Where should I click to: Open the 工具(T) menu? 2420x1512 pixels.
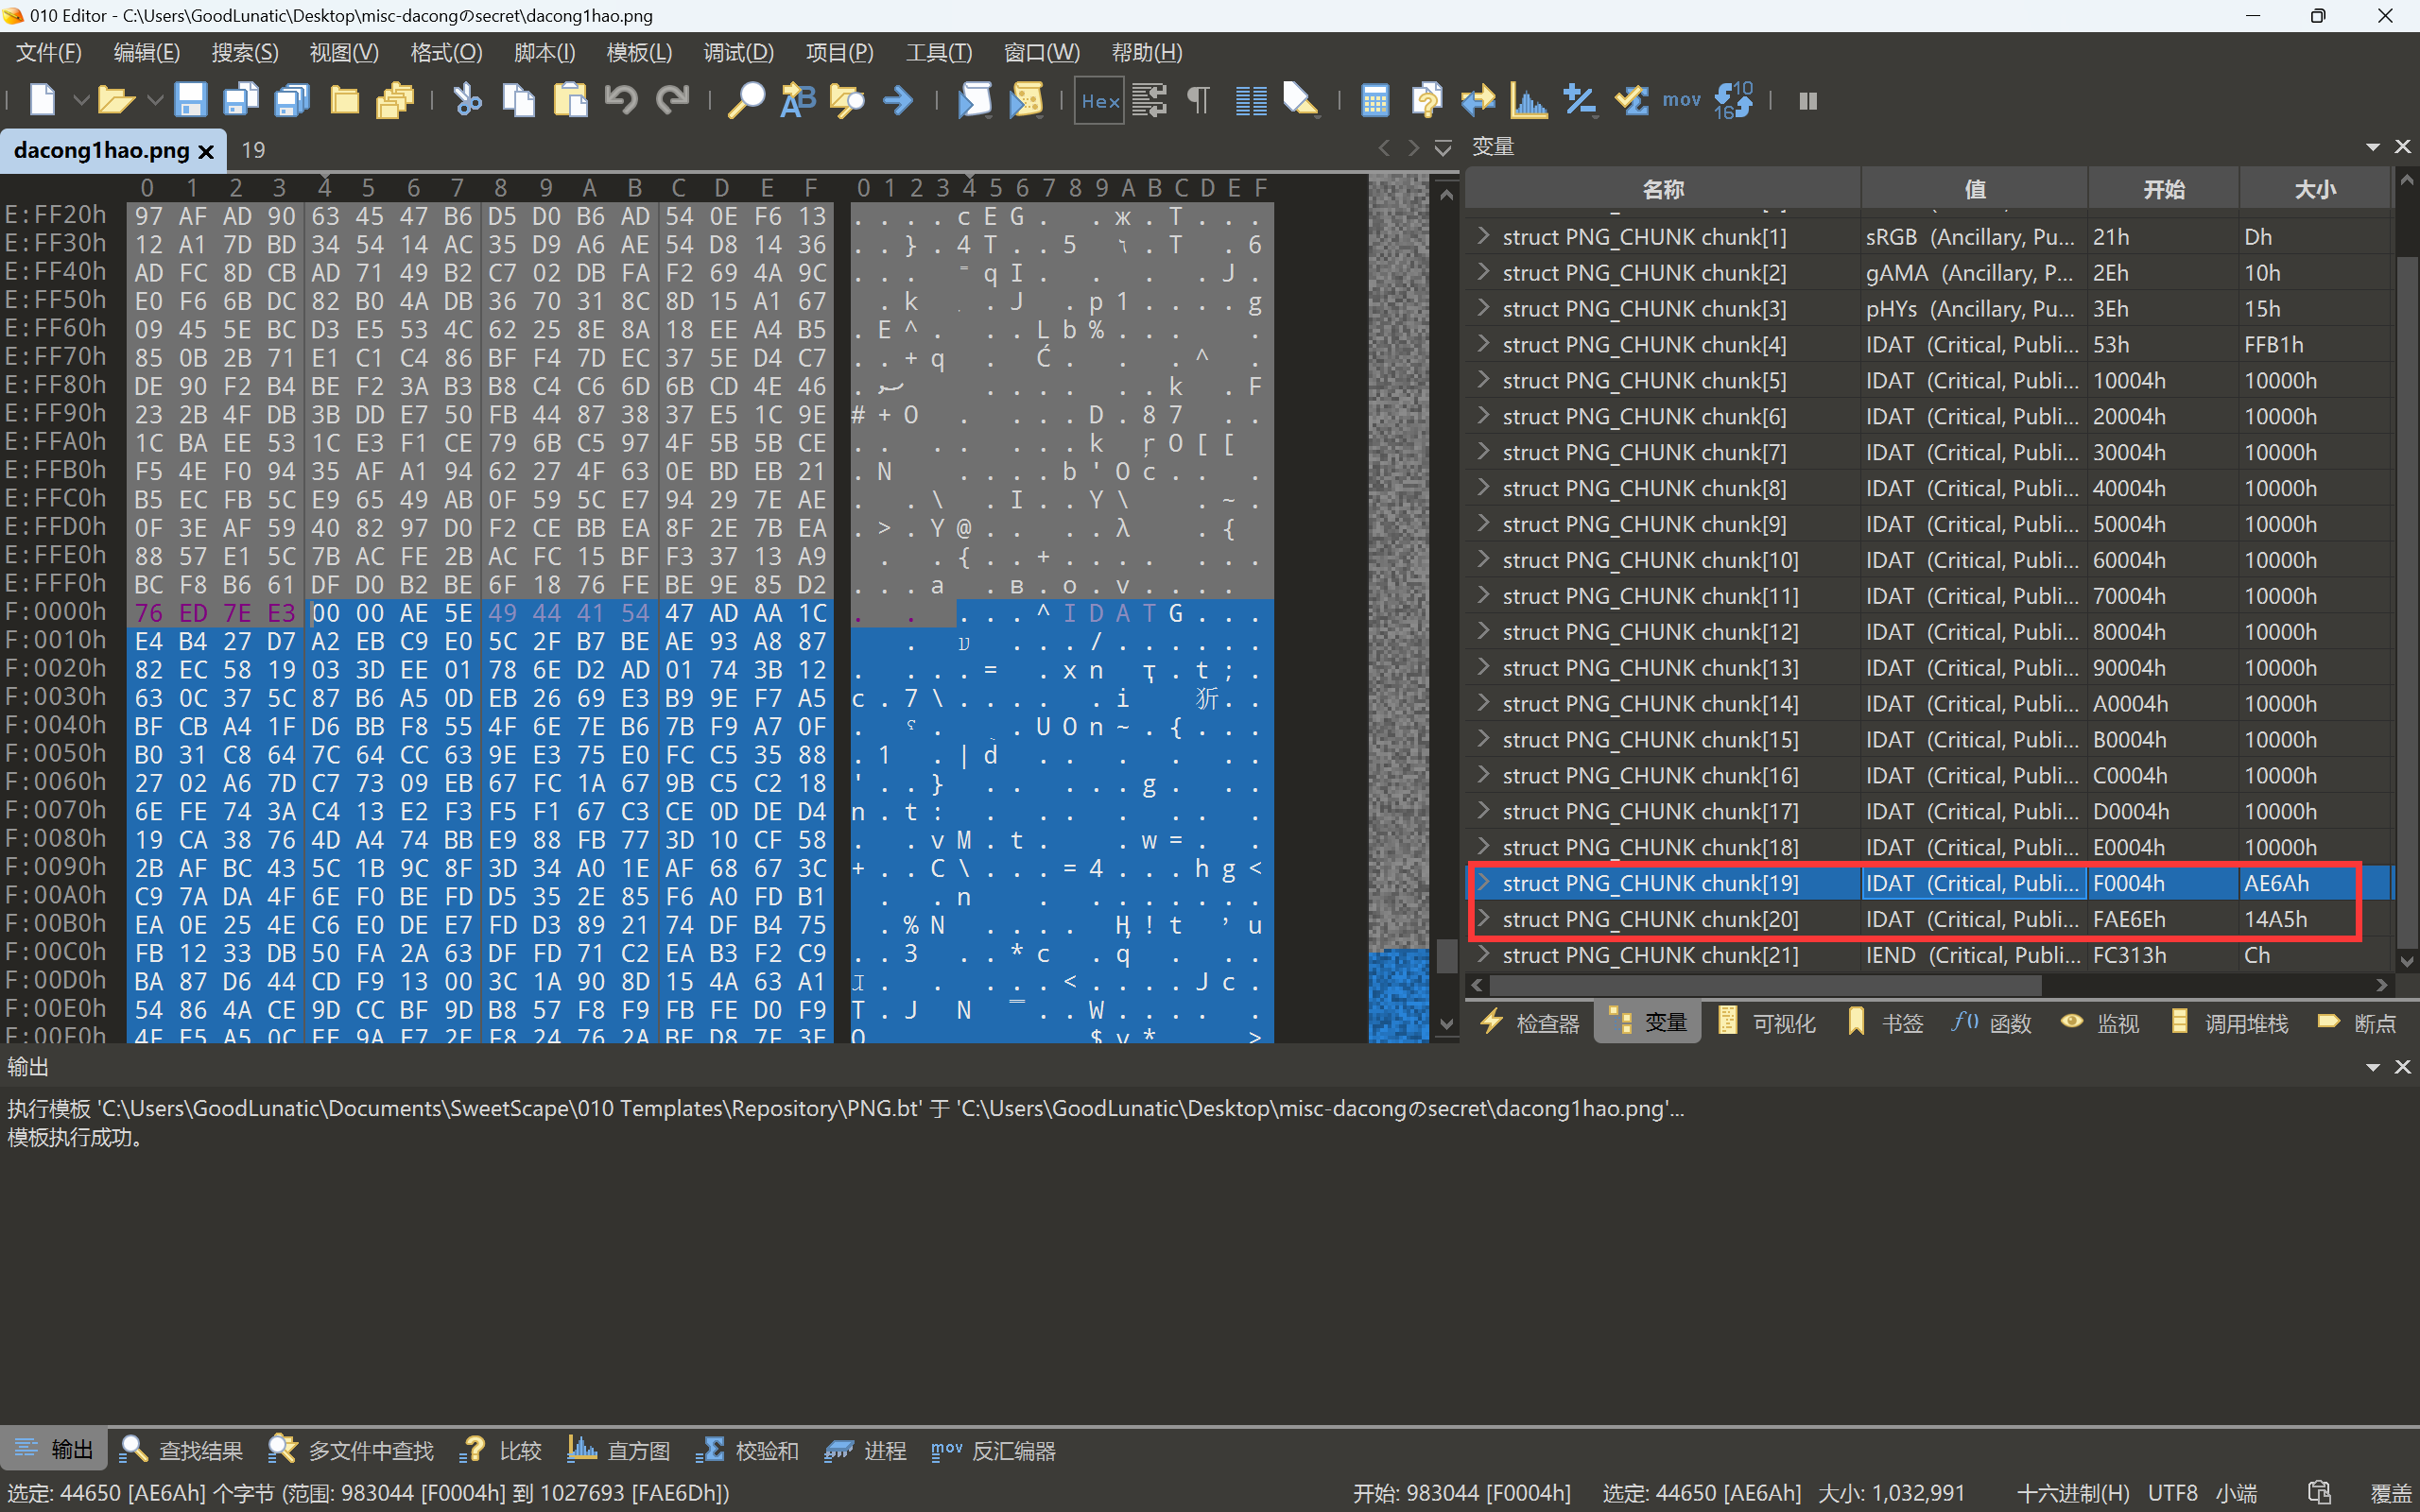pos(938,52)
